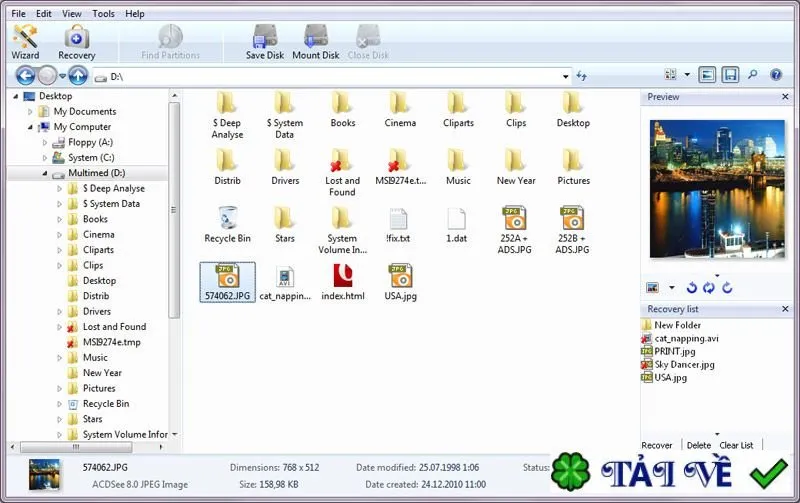The image size is (800, 503).
Task: Expand the Cinema folder in the tree
Action: (59, 235)
